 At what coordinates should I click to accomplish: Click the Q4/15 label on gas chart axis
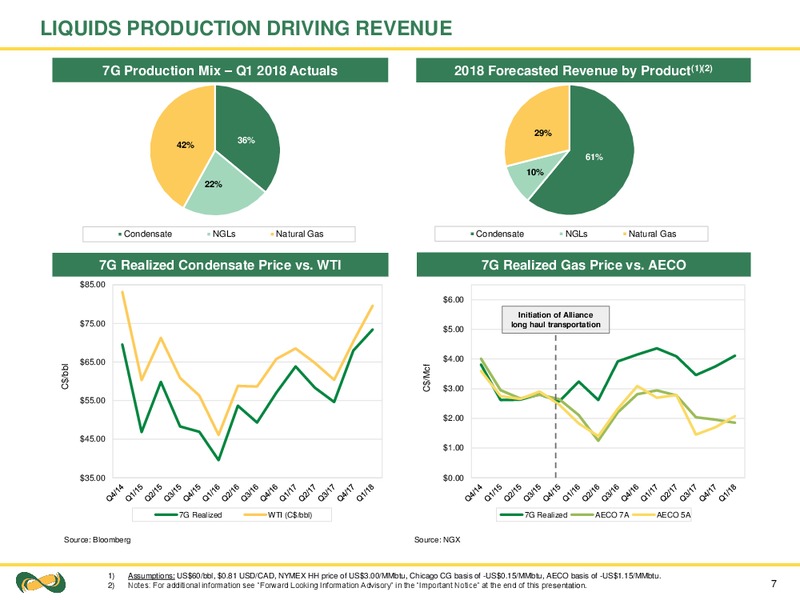[x=551, y=493]
